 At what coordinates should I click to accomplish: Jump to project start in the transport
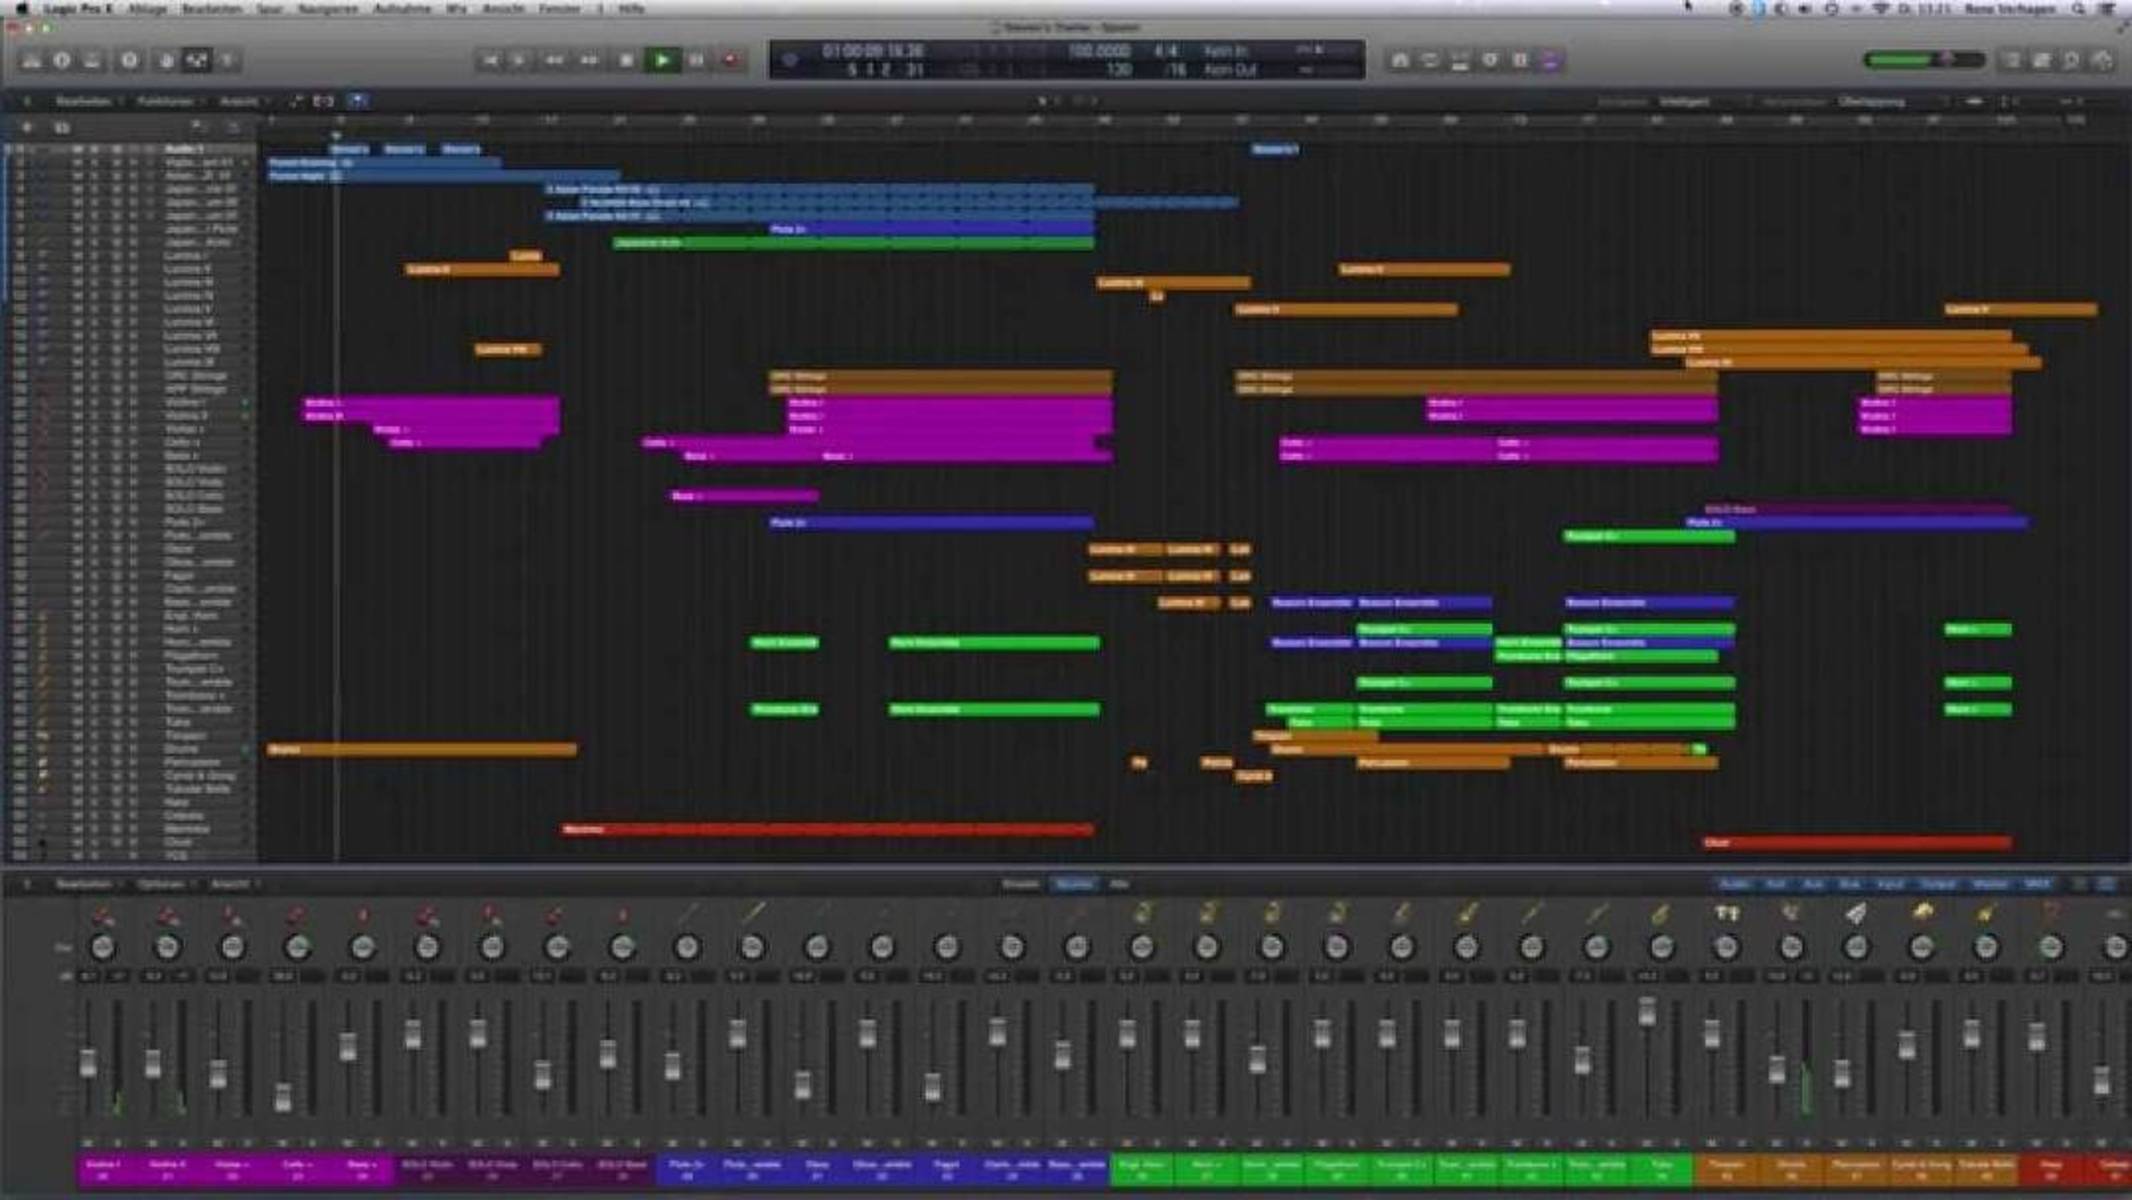(490, 61)
